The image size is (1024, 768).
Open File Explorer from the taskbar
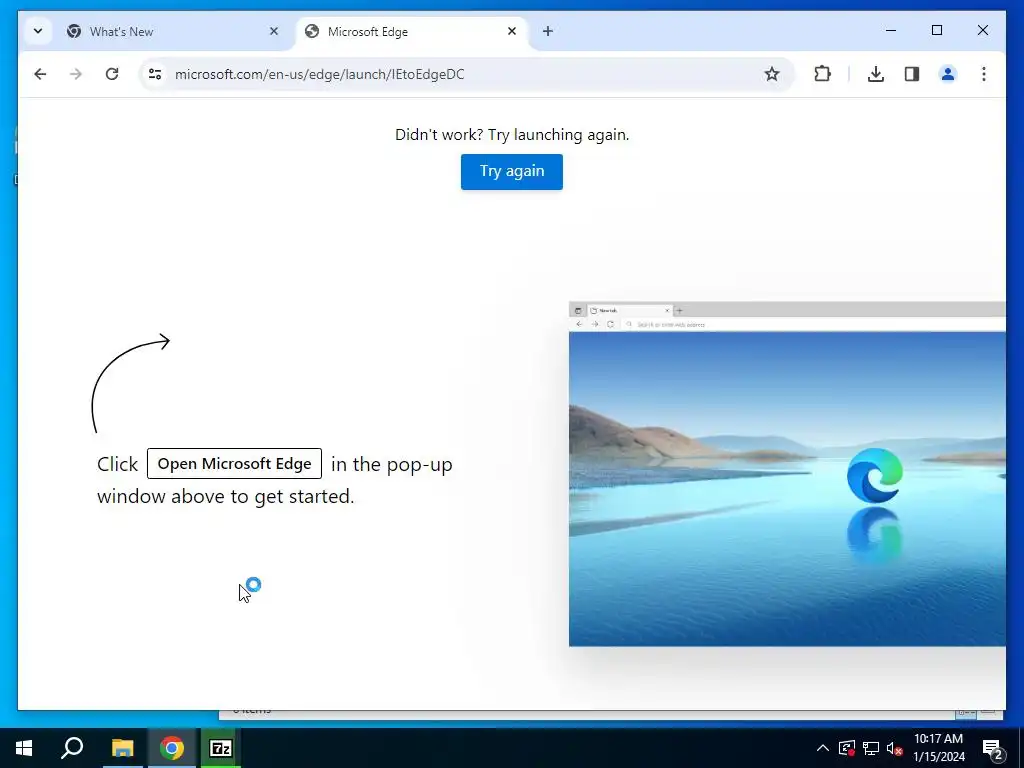[x=122, y=748]
